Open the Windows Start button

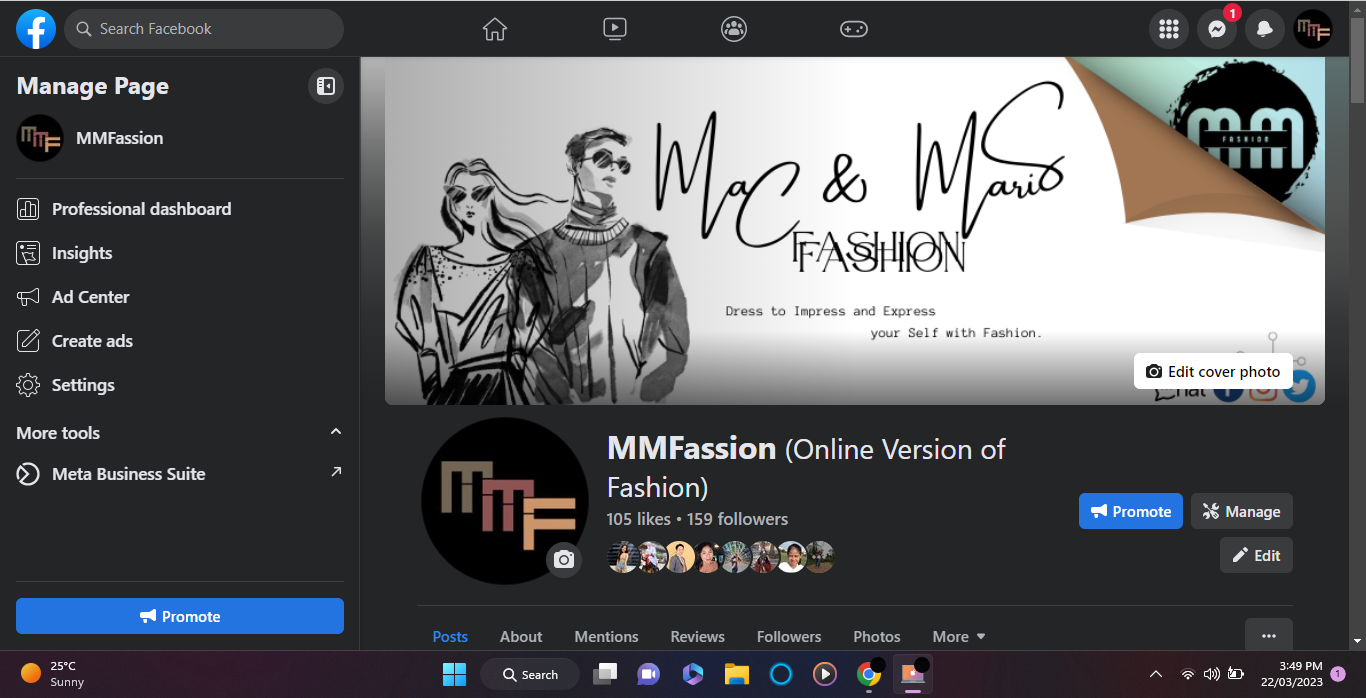click(454, 674)
